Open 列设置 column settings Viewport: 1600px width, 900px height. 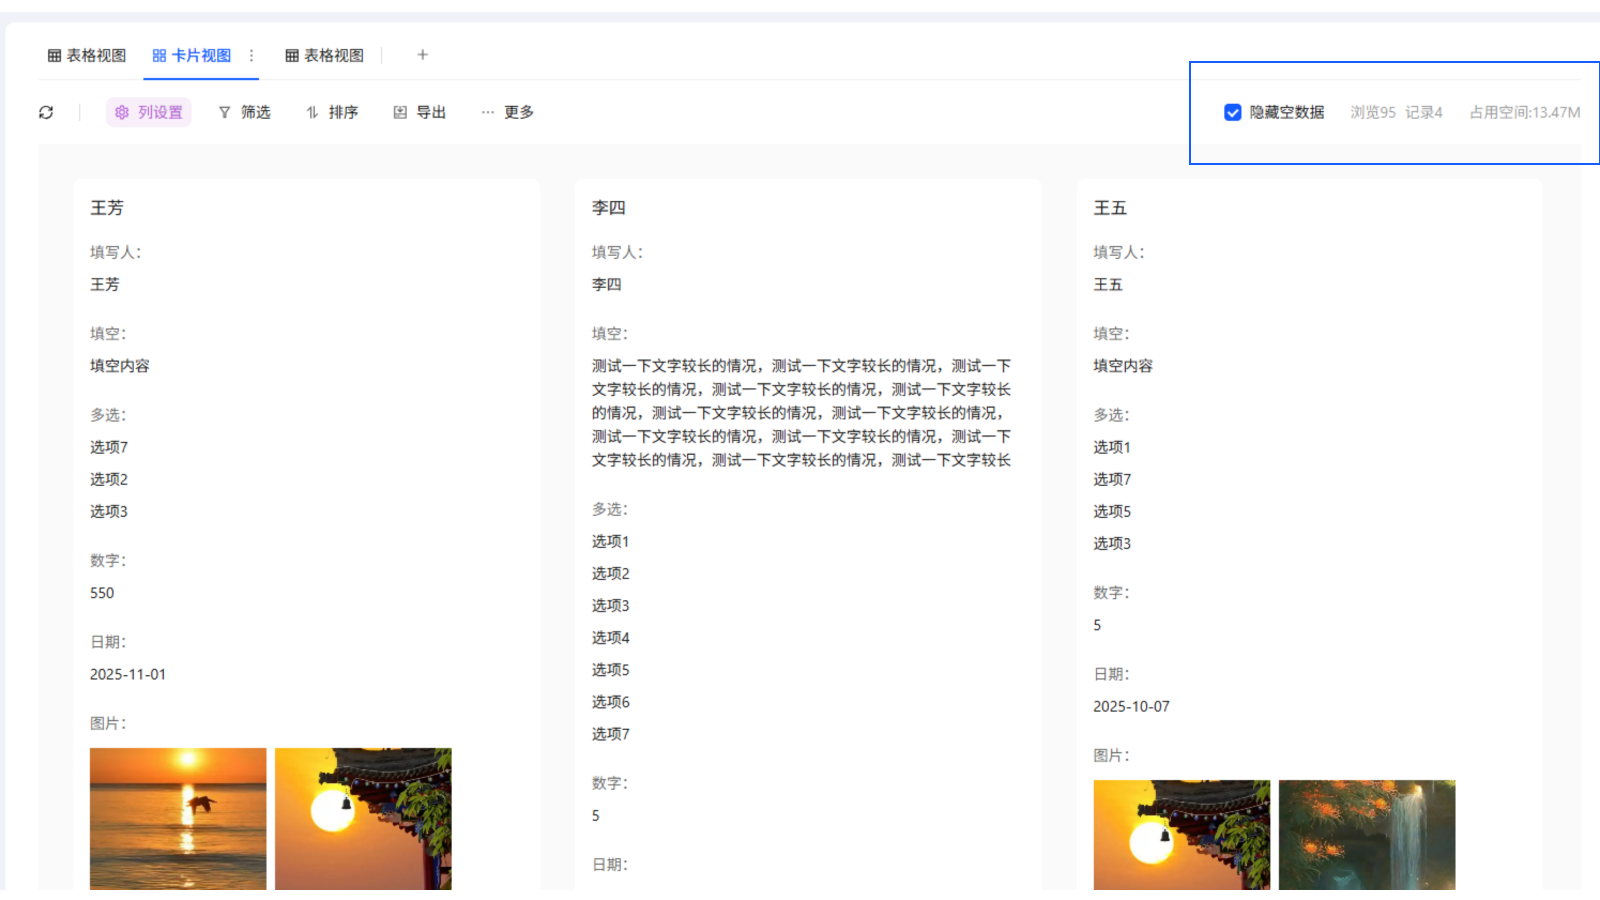tap(148, 112)
